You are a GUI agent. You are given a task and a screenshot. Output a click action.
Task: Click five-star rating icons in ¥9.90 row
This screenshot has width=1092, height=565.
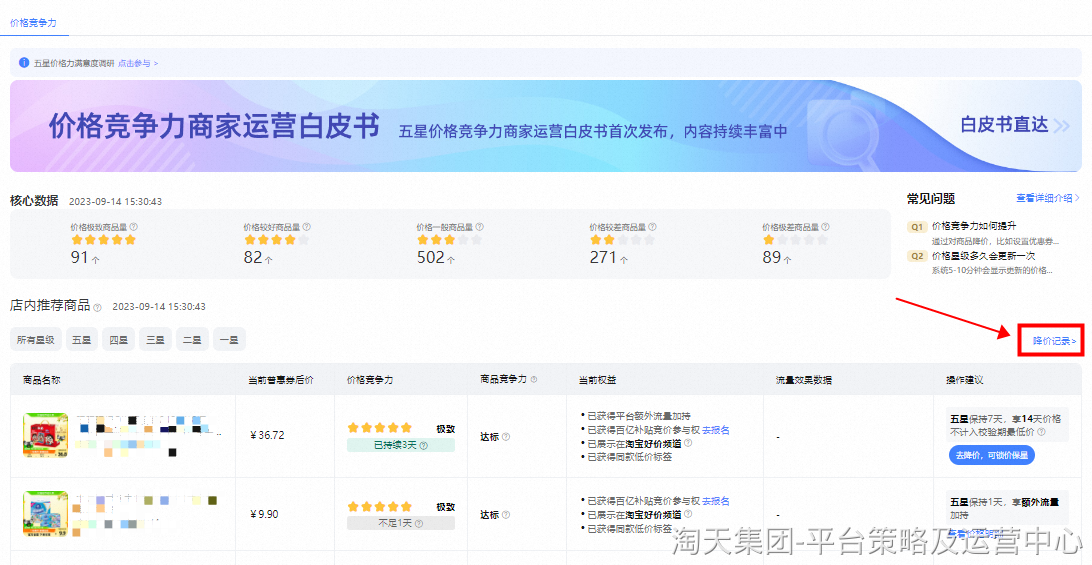pyautogui.click(x=380, y=506)
